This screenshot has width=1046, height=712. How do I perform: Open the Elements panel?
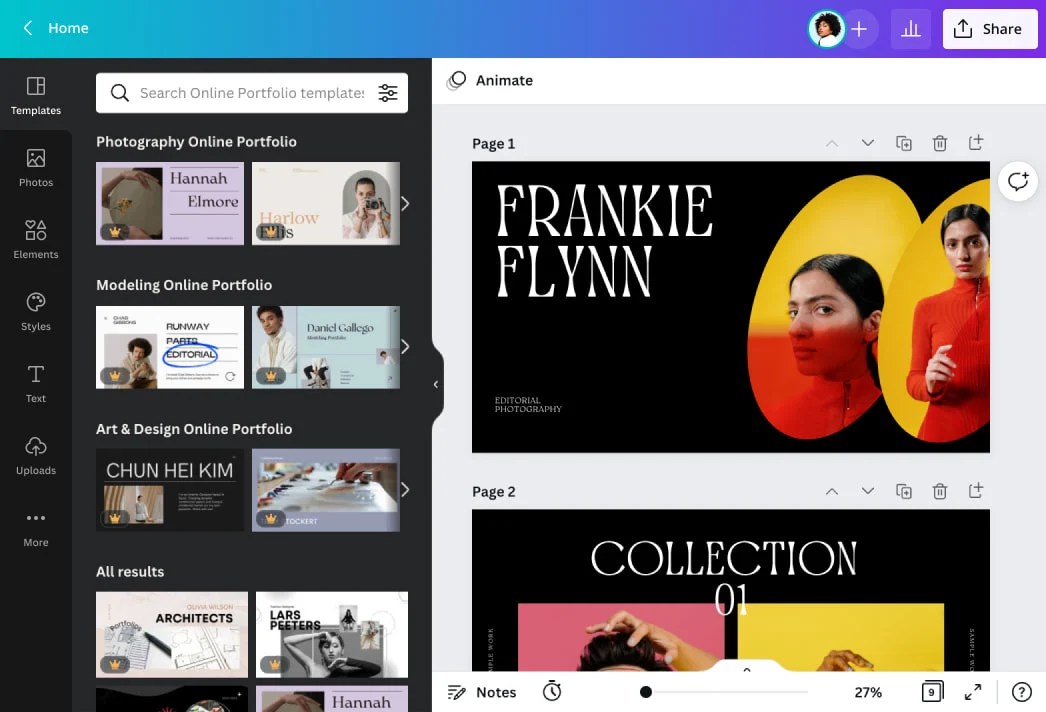[36, 238]
